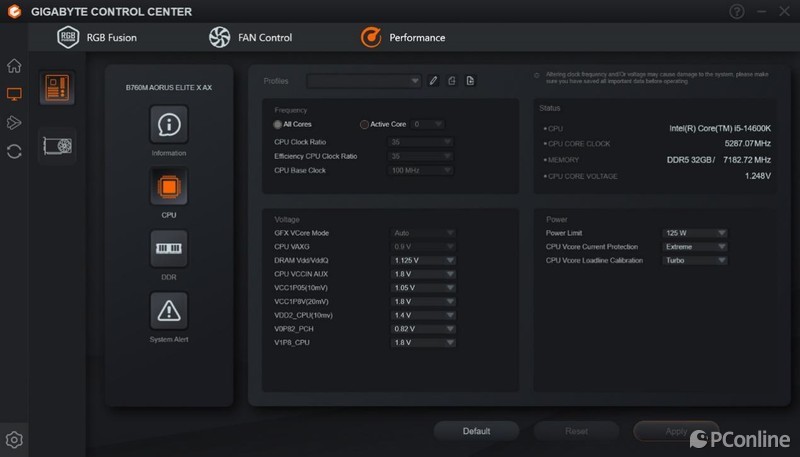Select the motherboard device thumbnail
The image size is (800, 457).
[57, 87]
